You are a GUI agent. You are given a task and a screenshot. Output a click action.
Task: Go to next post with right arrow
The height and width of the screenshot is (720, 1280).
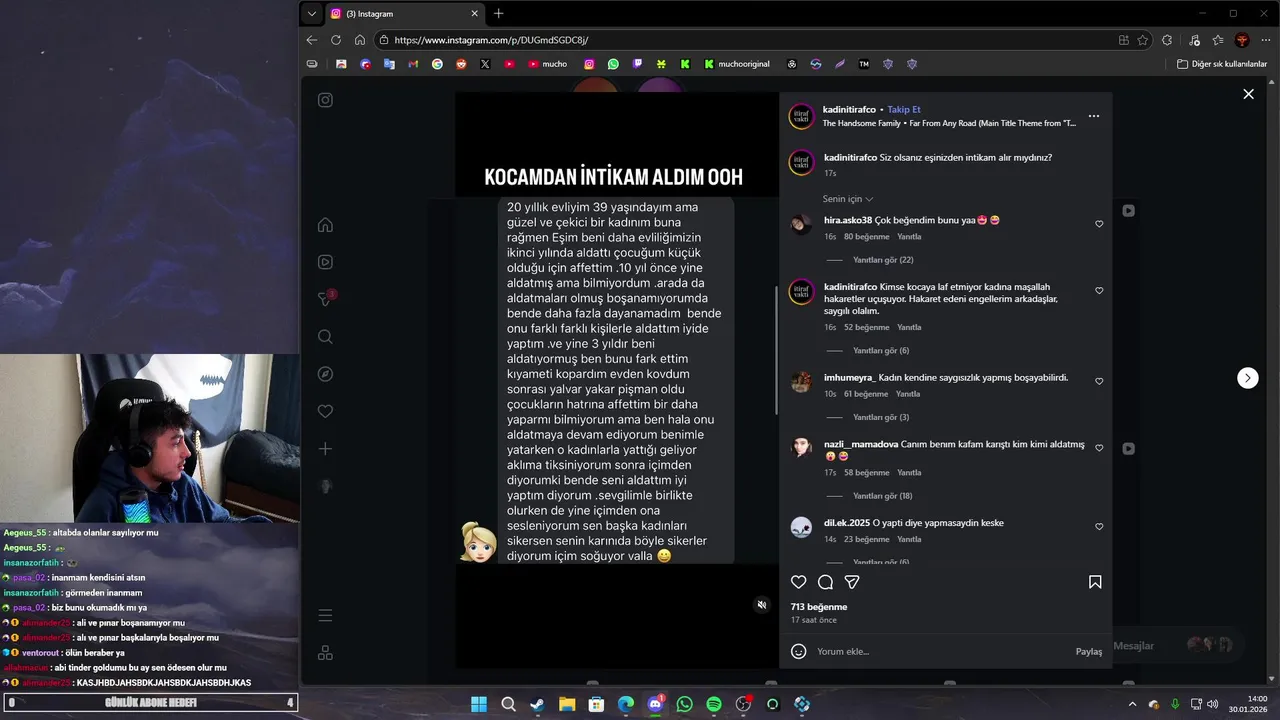coord(1248,378)
